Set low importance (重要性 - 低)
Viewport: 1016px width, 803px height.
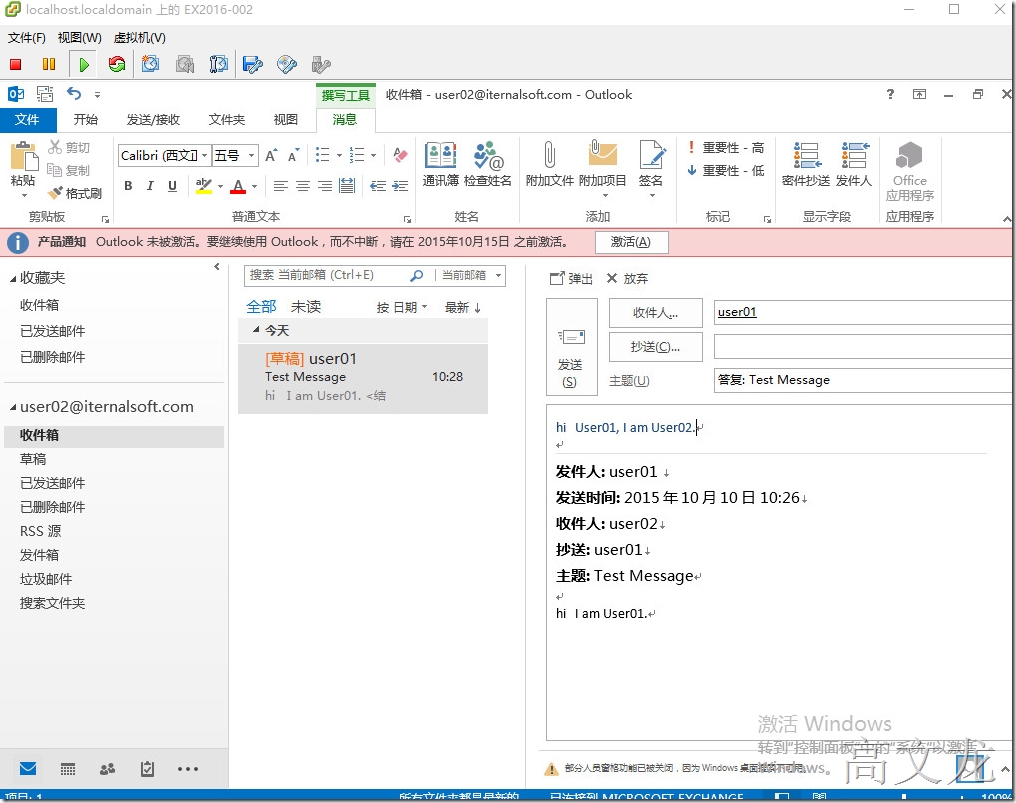(726, 170)
